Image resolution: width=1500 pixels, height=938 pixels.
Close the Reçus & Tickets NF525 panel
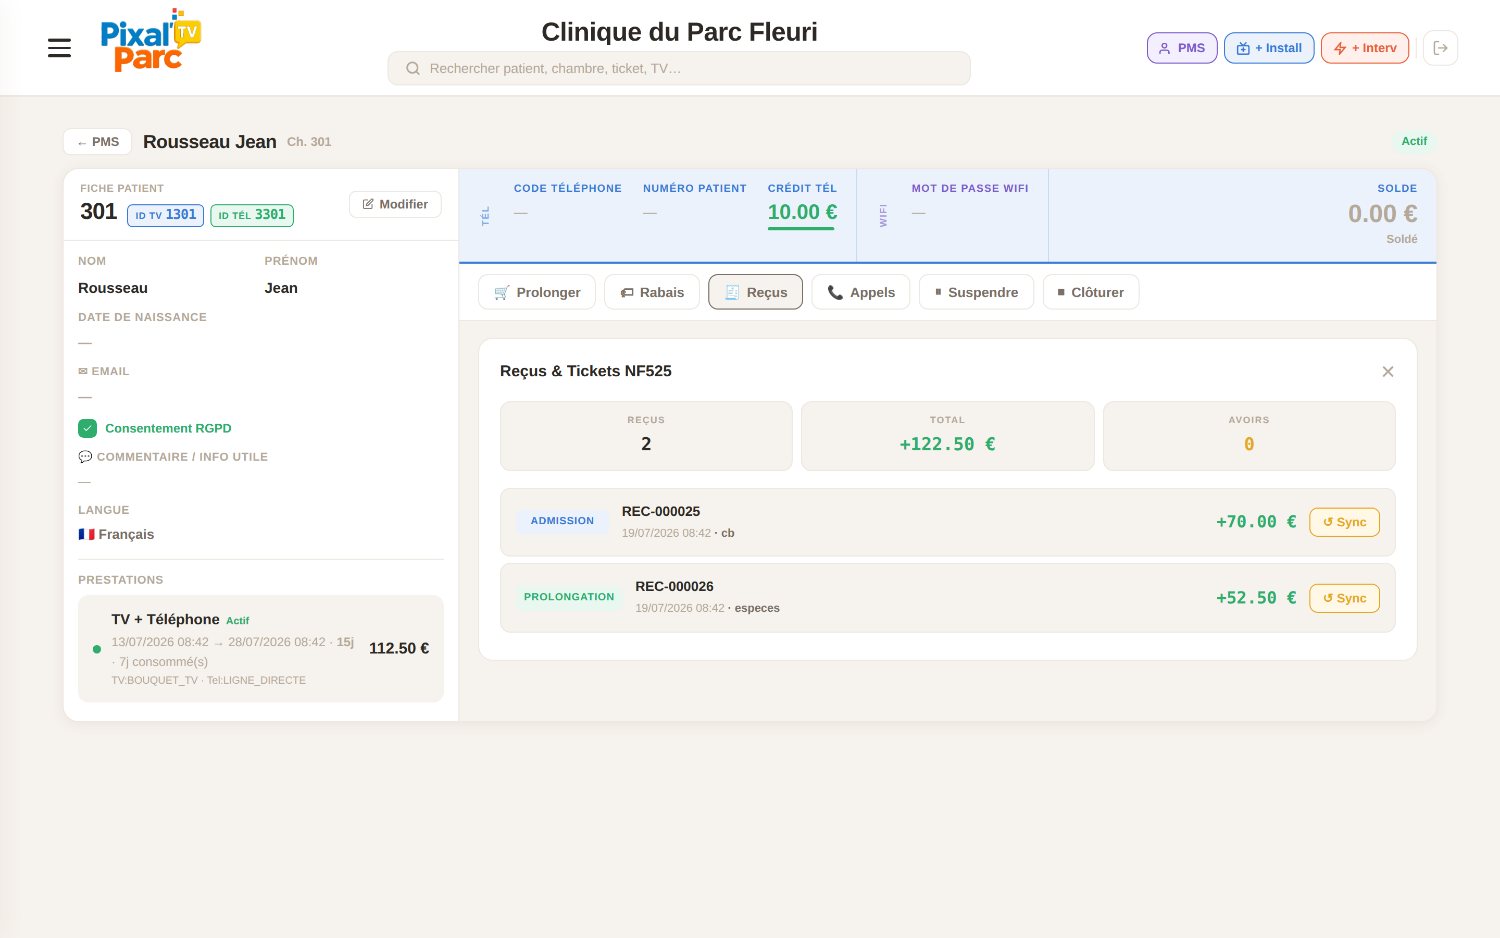coord(1387,371)
